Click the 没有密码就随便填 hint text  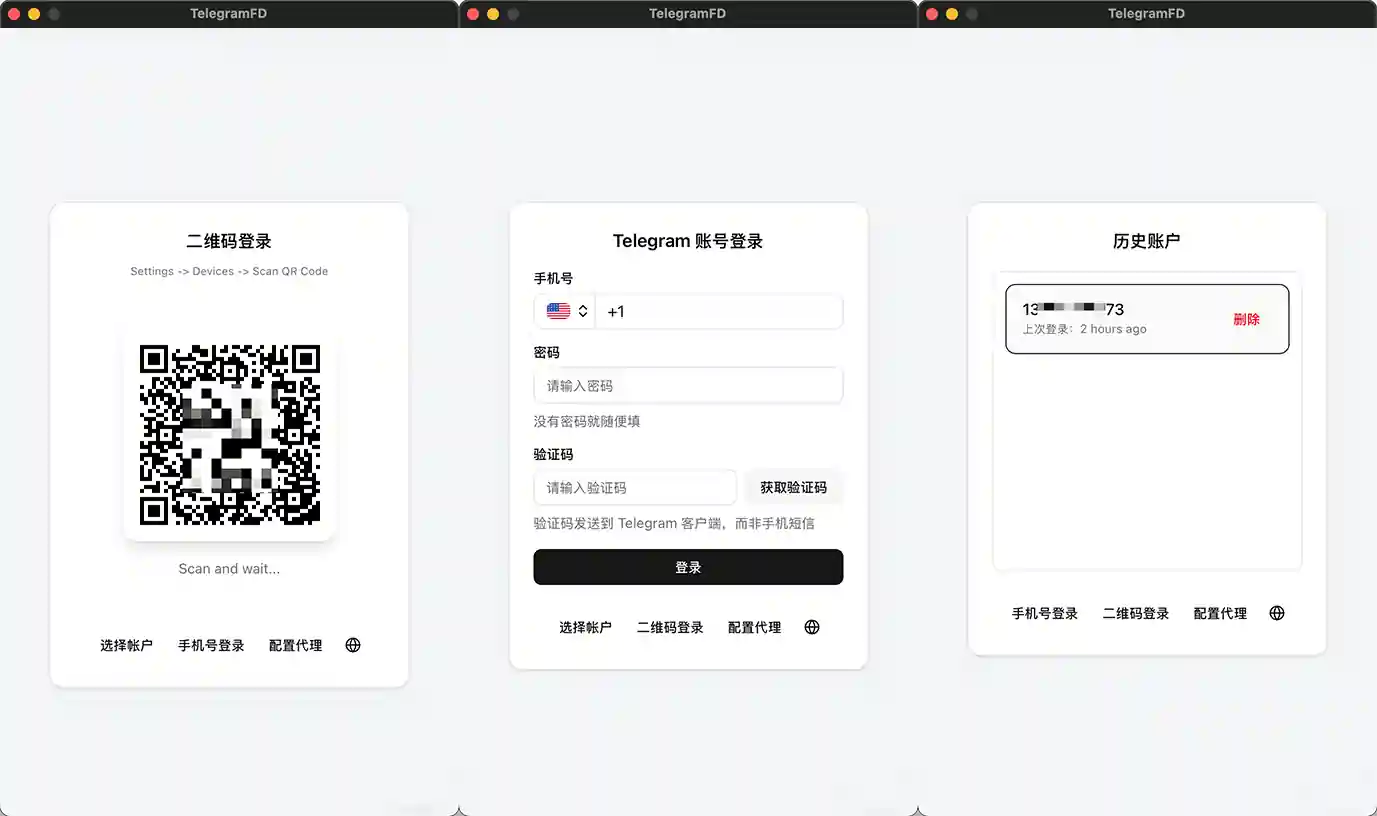587,421
